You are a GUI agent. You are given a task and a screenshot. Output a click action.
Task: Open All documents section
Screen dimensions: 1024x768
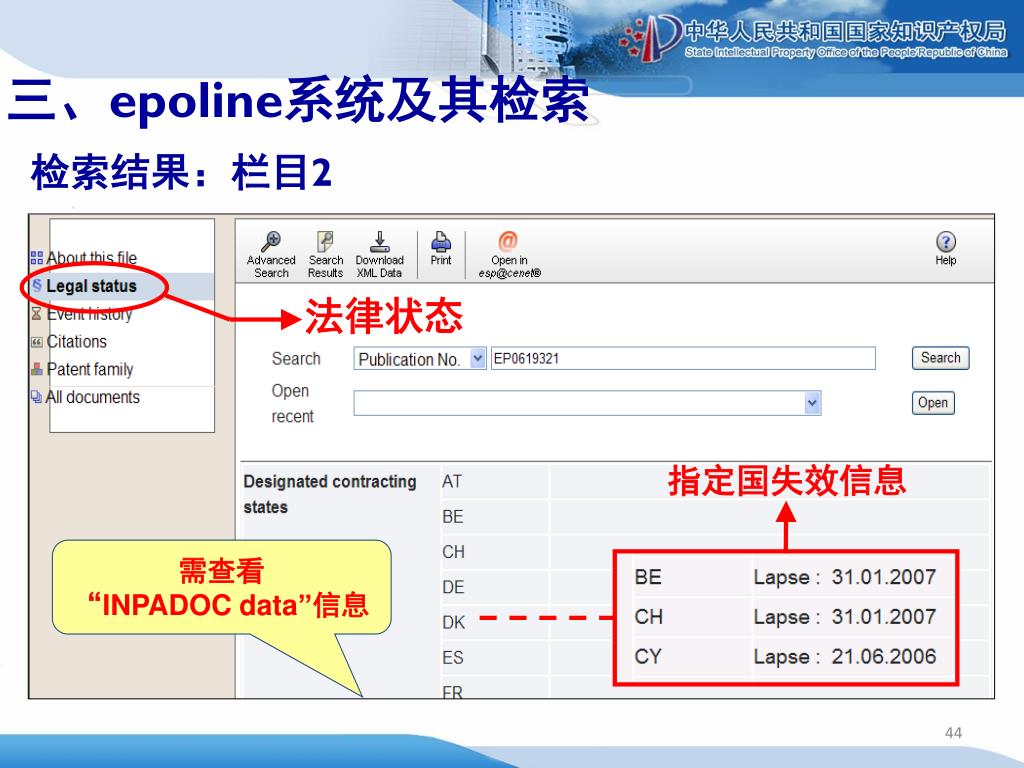click(92, 397)
